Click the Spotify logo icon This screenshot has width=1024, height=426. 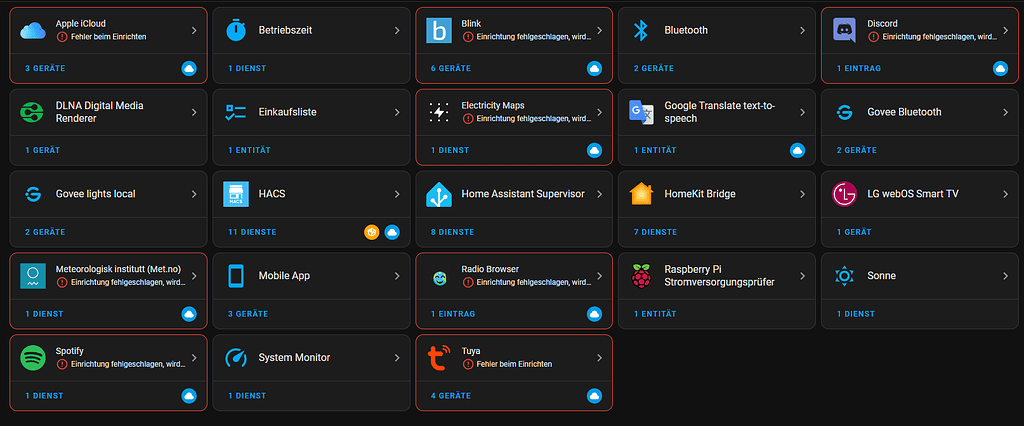click(33, 357)
